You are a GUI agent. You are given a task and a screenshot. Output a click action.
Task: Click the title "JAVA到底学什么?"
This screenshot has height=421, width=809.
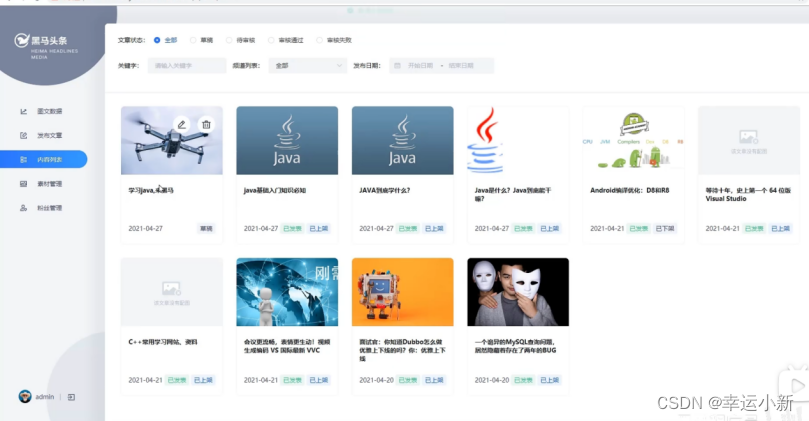[385, 190]
